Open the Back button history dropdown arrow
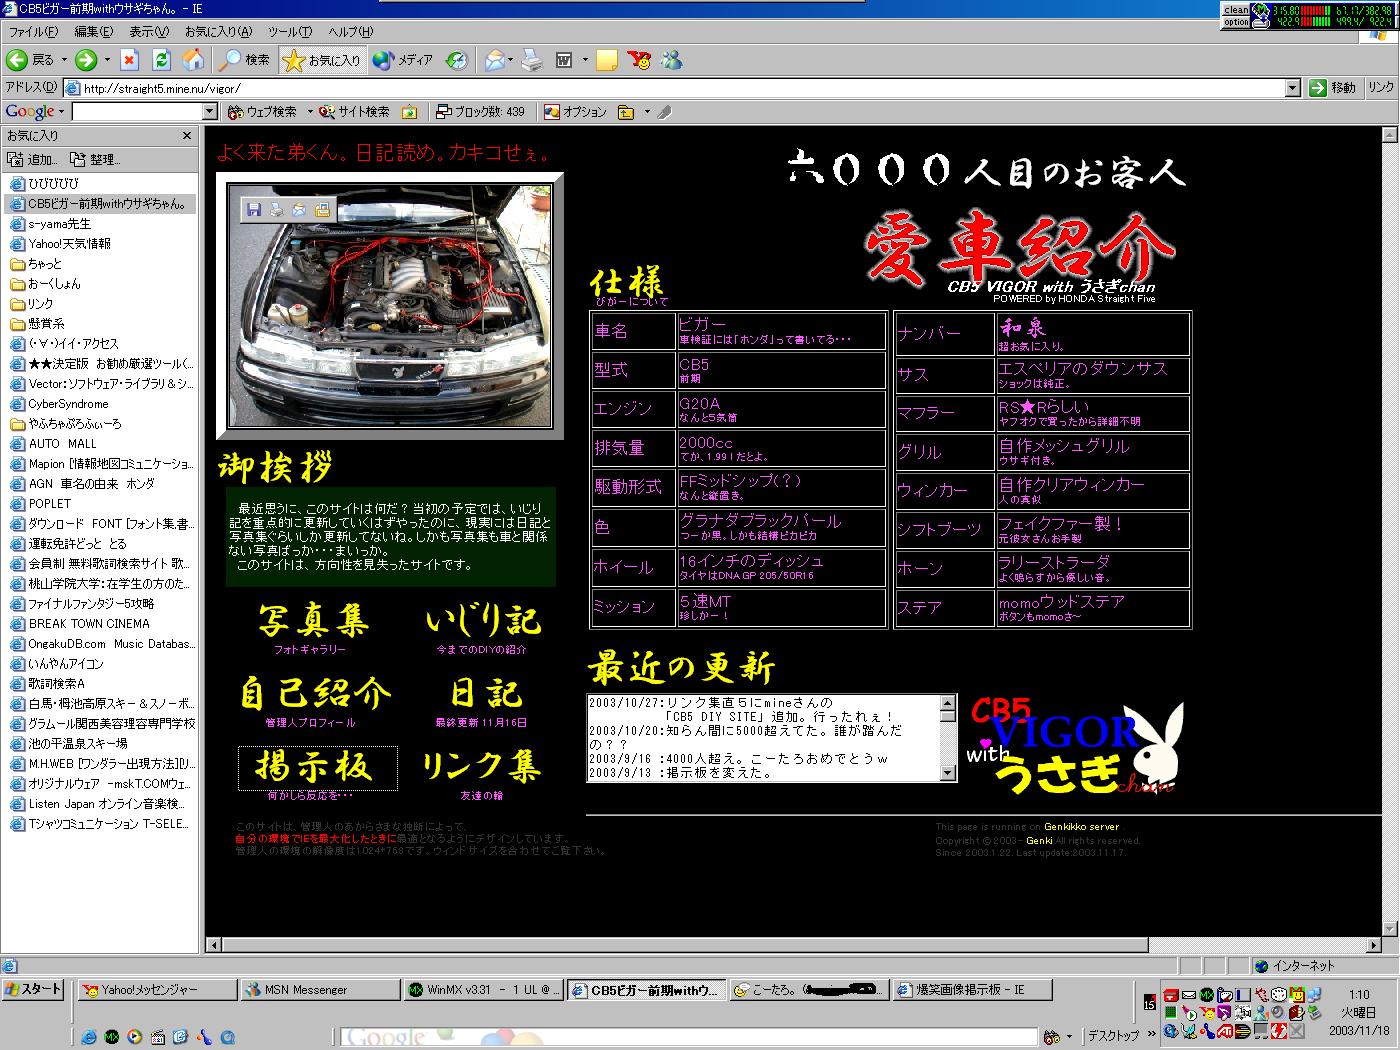1400x1050 pixels. (x=64, y=60)
